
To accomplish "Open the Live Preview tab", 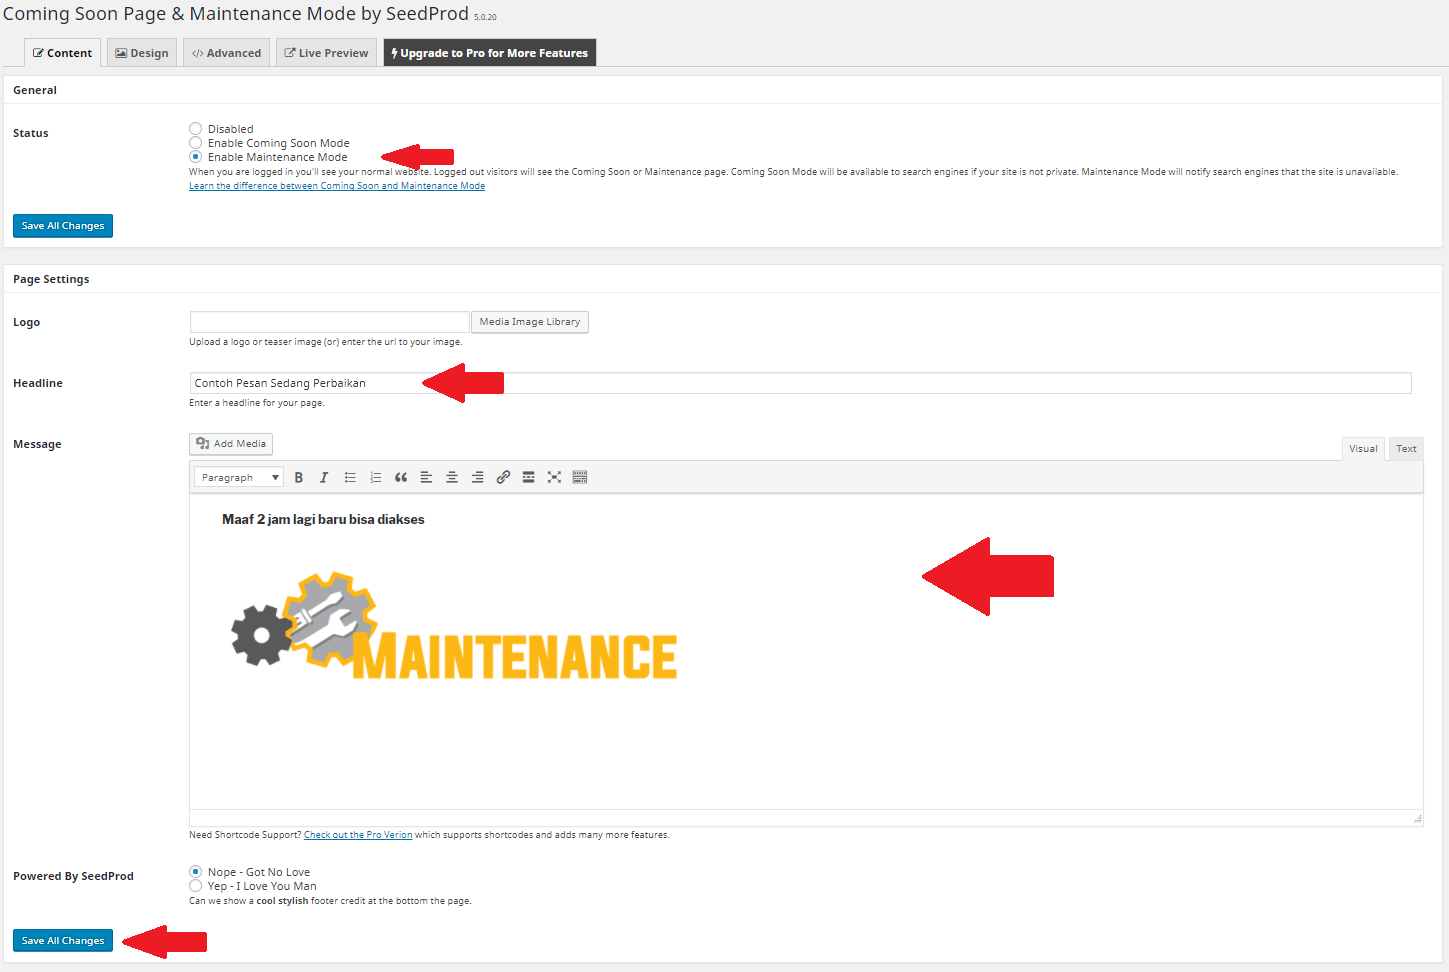I will pyautogui.click(x=326, y=52).
